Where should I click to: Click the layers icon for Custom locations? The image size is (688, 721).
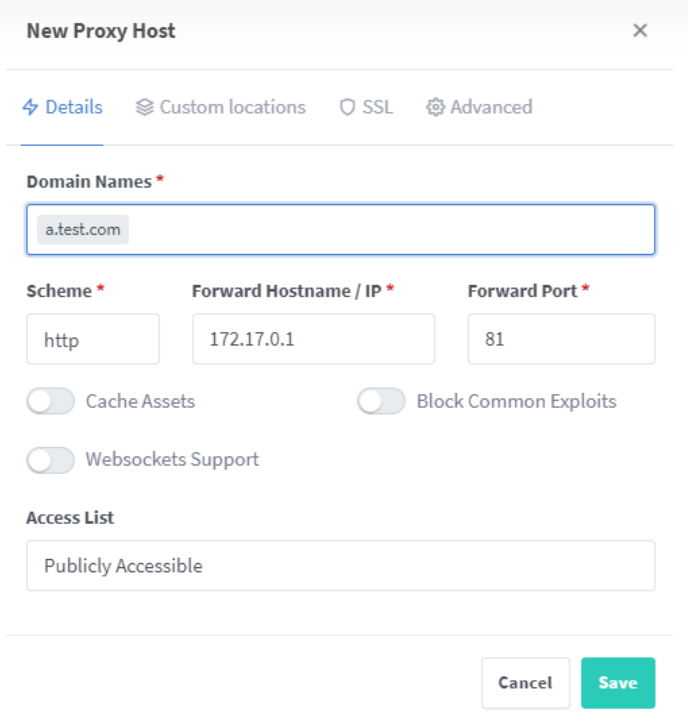coord(144,107)
